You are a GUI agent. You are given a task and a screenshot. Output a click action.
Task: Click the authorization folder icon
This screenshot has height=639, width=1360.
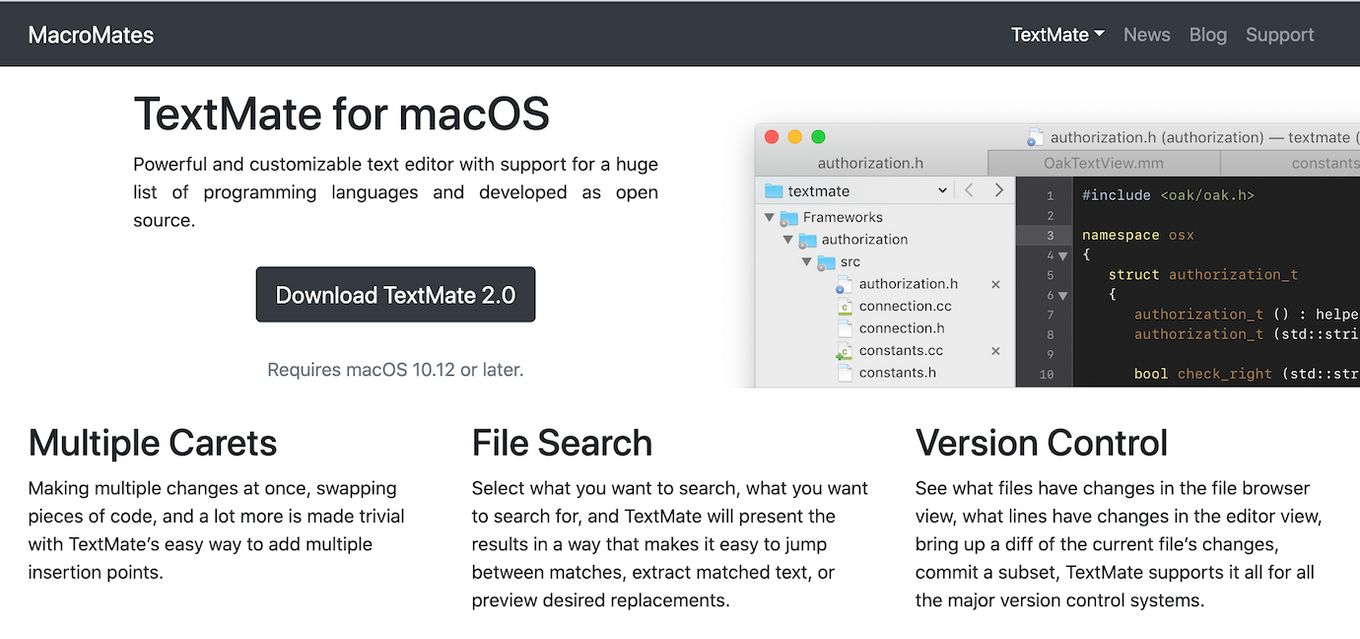tap(807, 240)
